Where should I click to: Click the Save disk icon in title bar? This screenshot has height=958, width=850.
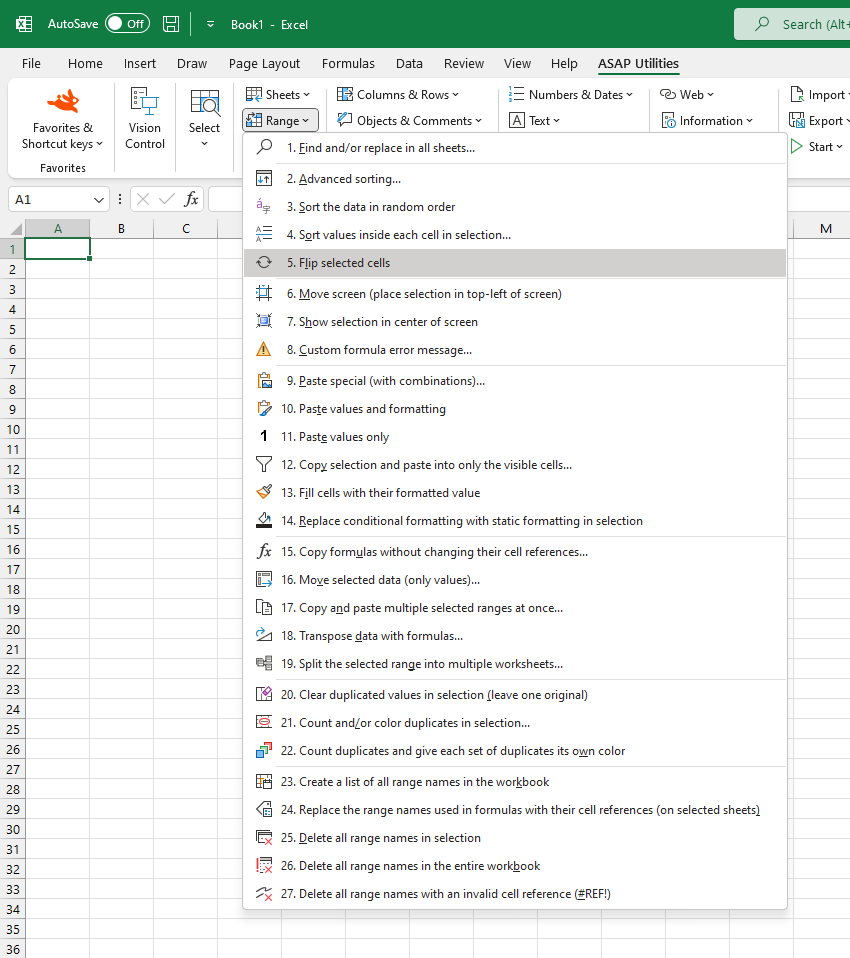171,24
